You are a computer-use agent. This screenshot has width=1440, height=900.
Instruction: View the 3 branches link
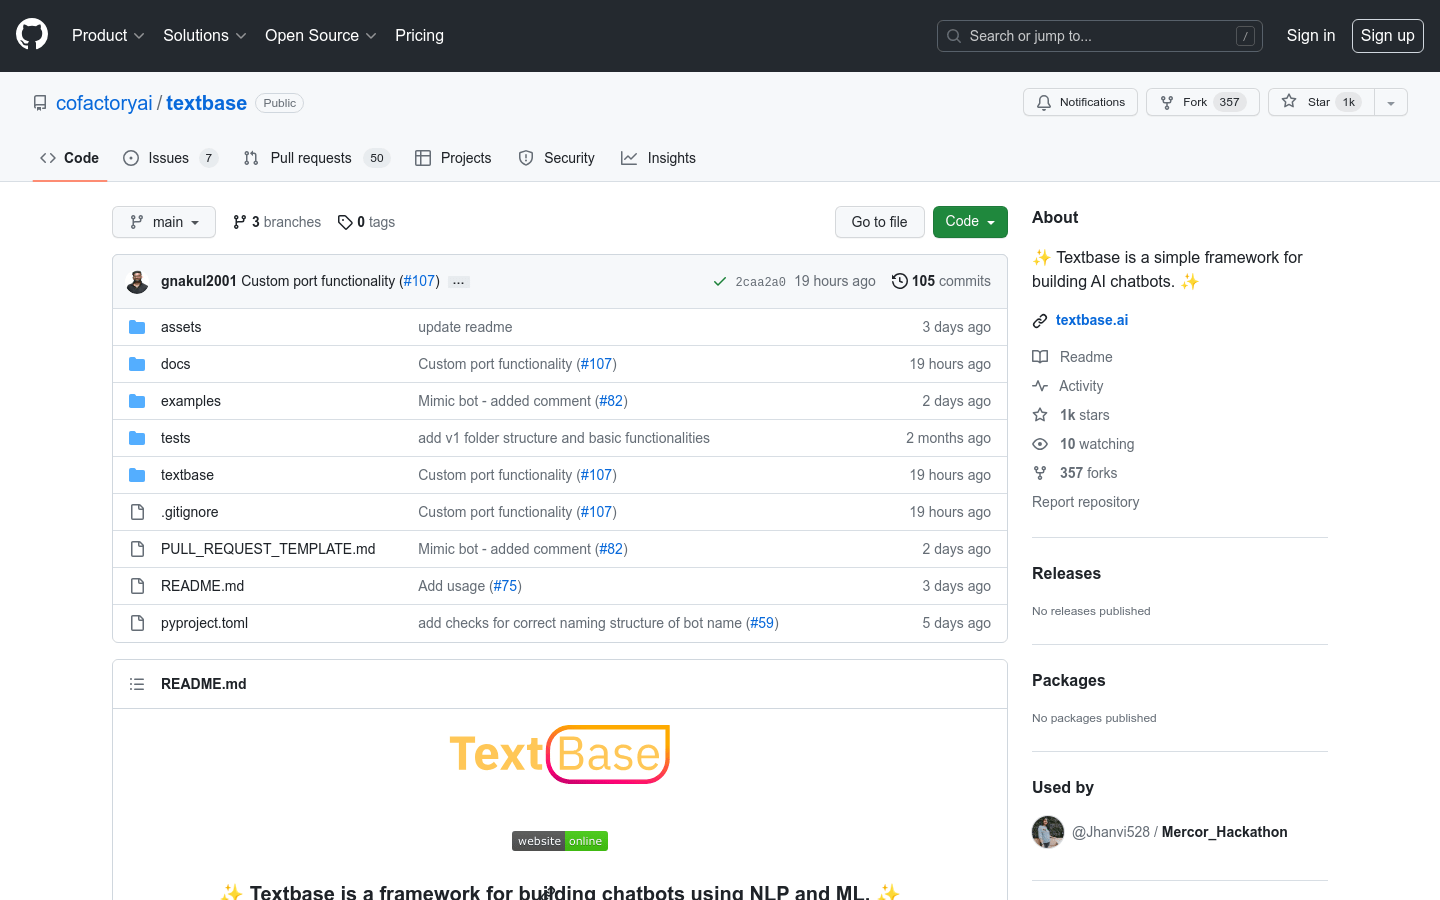pos(277,222)
